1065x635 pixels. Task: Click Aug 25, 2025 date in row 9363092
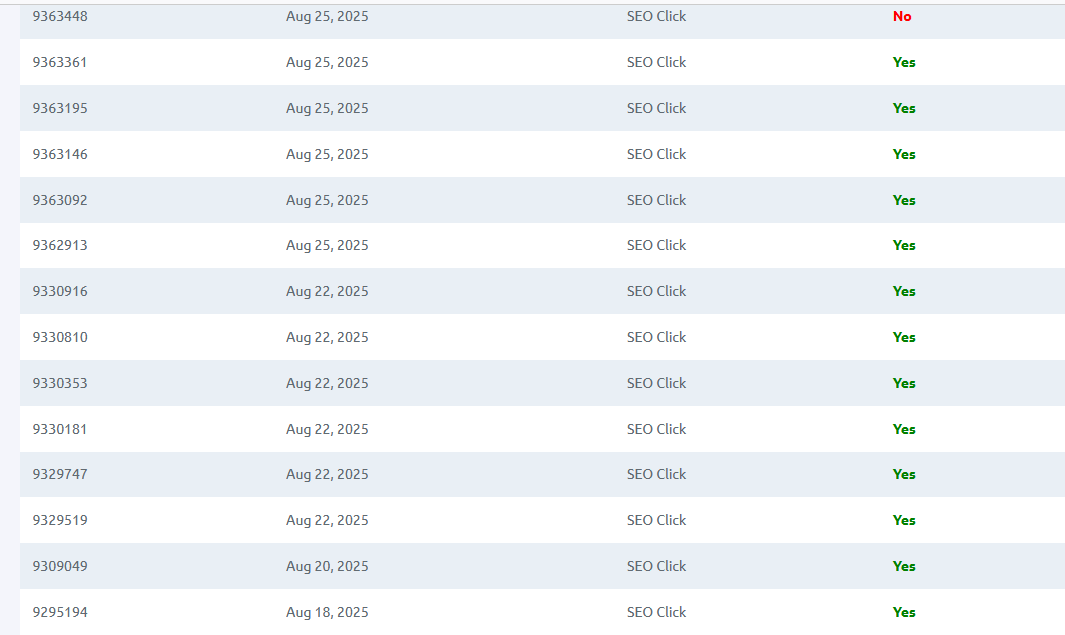(327, 200)
